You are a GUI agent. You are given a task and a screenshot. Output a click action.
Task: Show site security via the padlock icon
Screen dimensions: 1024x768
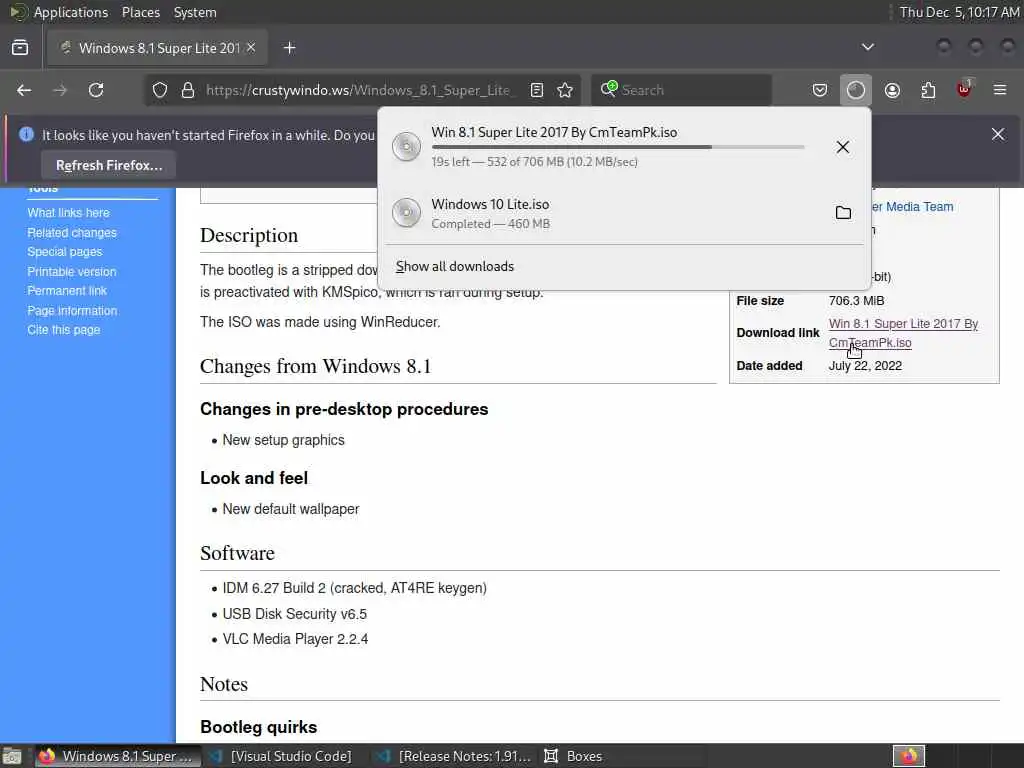click(188, 90)
